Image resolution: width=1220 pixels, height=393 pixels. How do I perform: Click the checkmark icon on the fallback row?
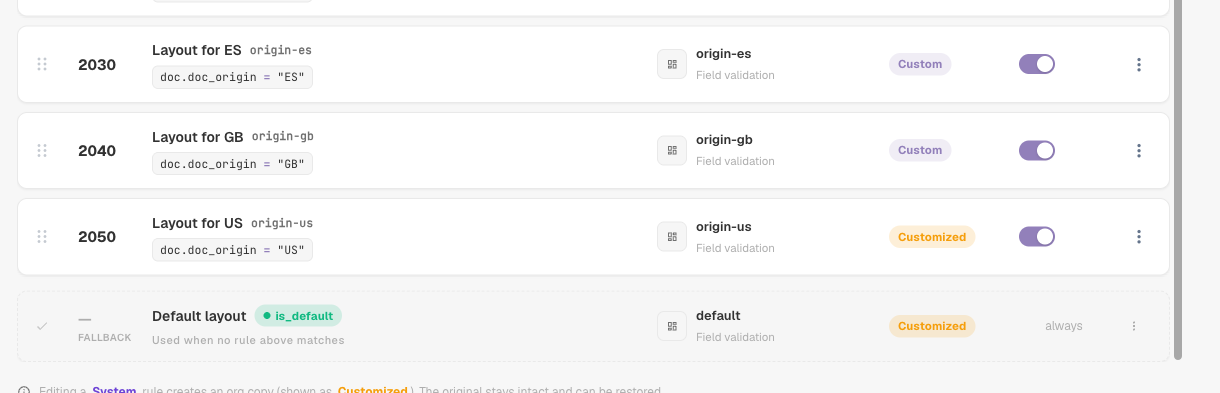click(42, 326)
